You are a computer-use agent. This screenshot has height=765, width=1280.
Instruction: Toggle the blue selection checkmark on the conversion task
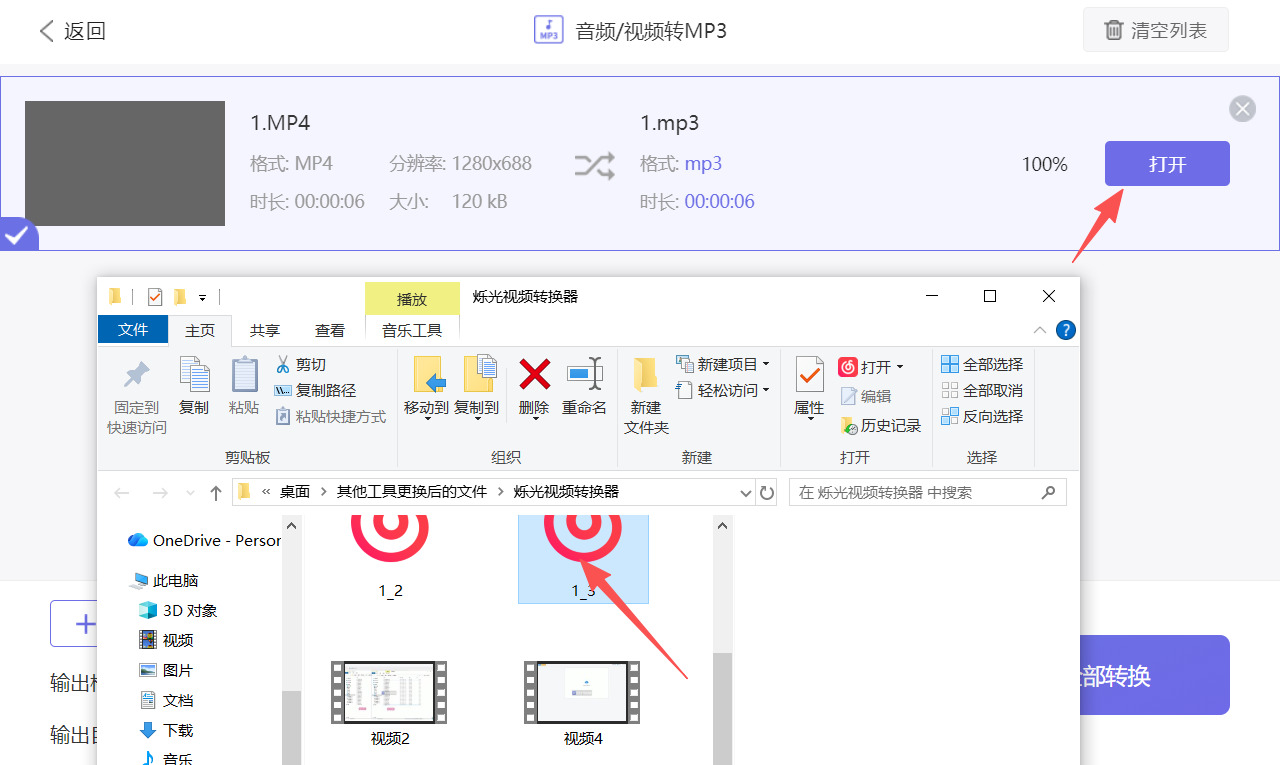pos(17,235)
